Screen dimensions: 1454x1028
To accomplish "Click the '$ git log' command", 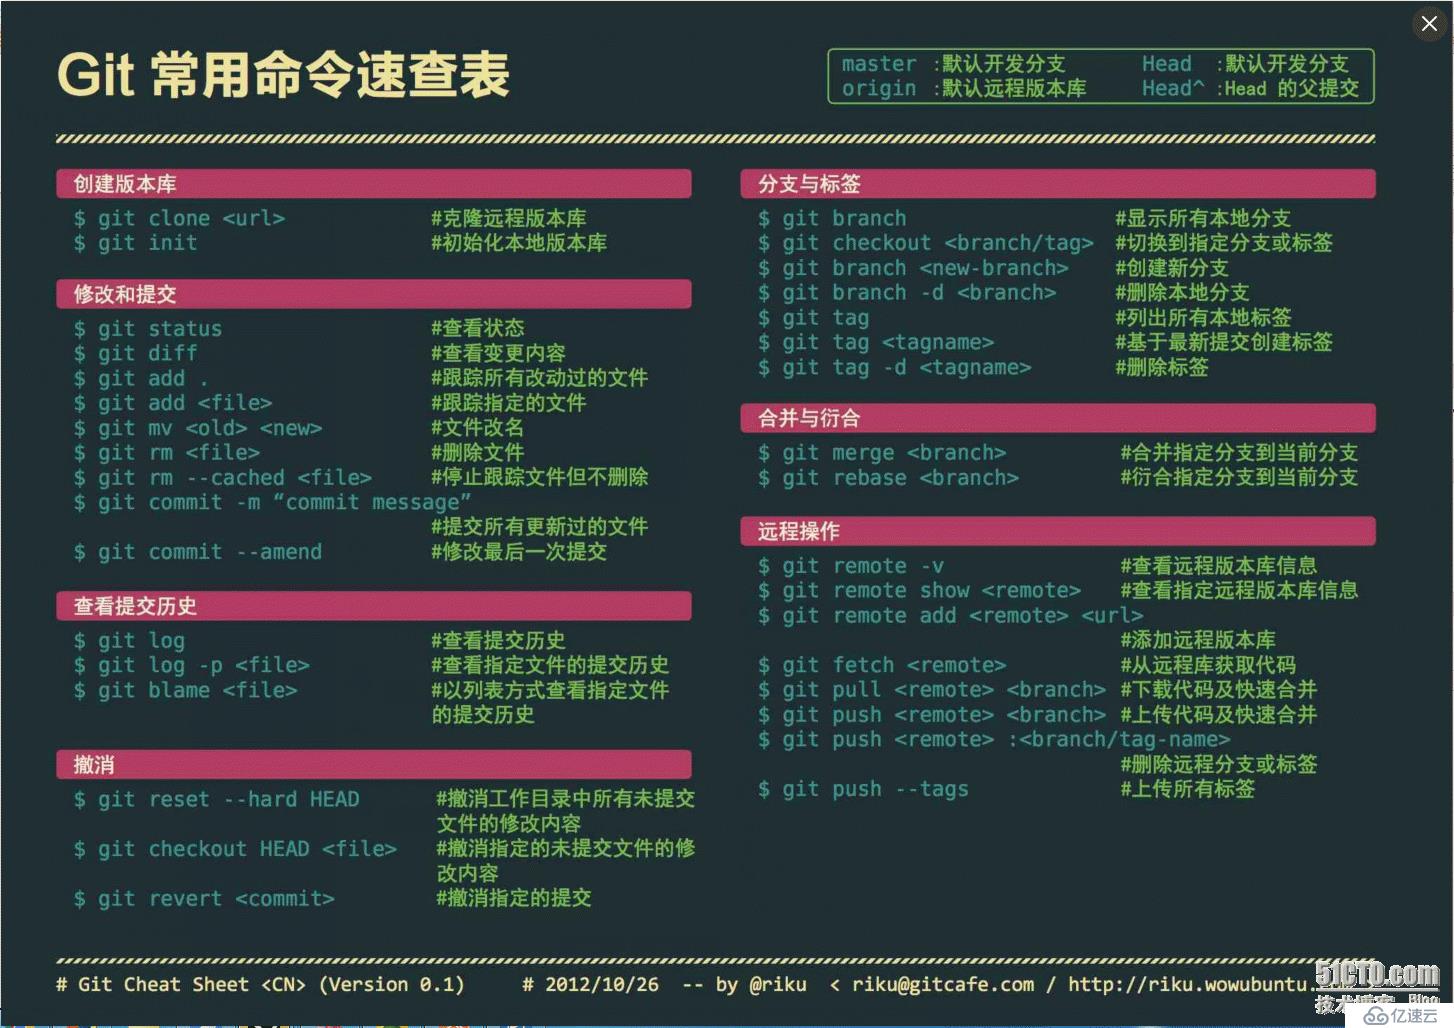I will [129, 640].
